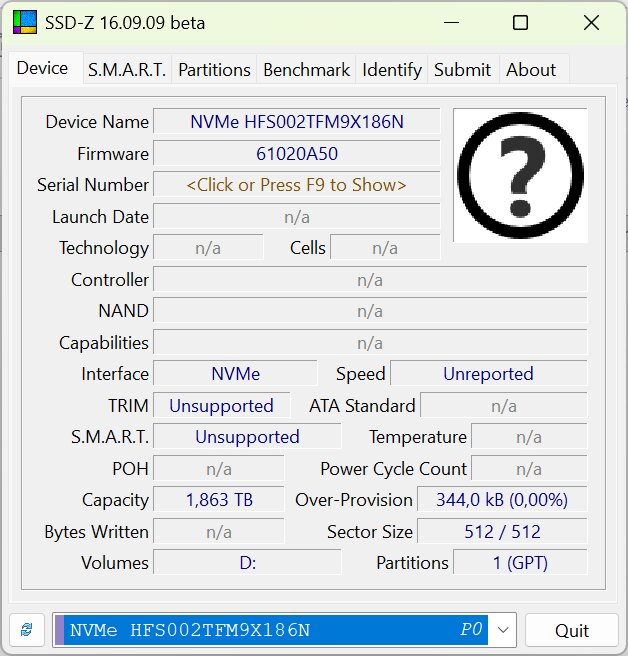Click the SSD-Z app icon in title bar
Image resolution: width=628 pixels, height=656 pixels.
[x=24, y=23]
